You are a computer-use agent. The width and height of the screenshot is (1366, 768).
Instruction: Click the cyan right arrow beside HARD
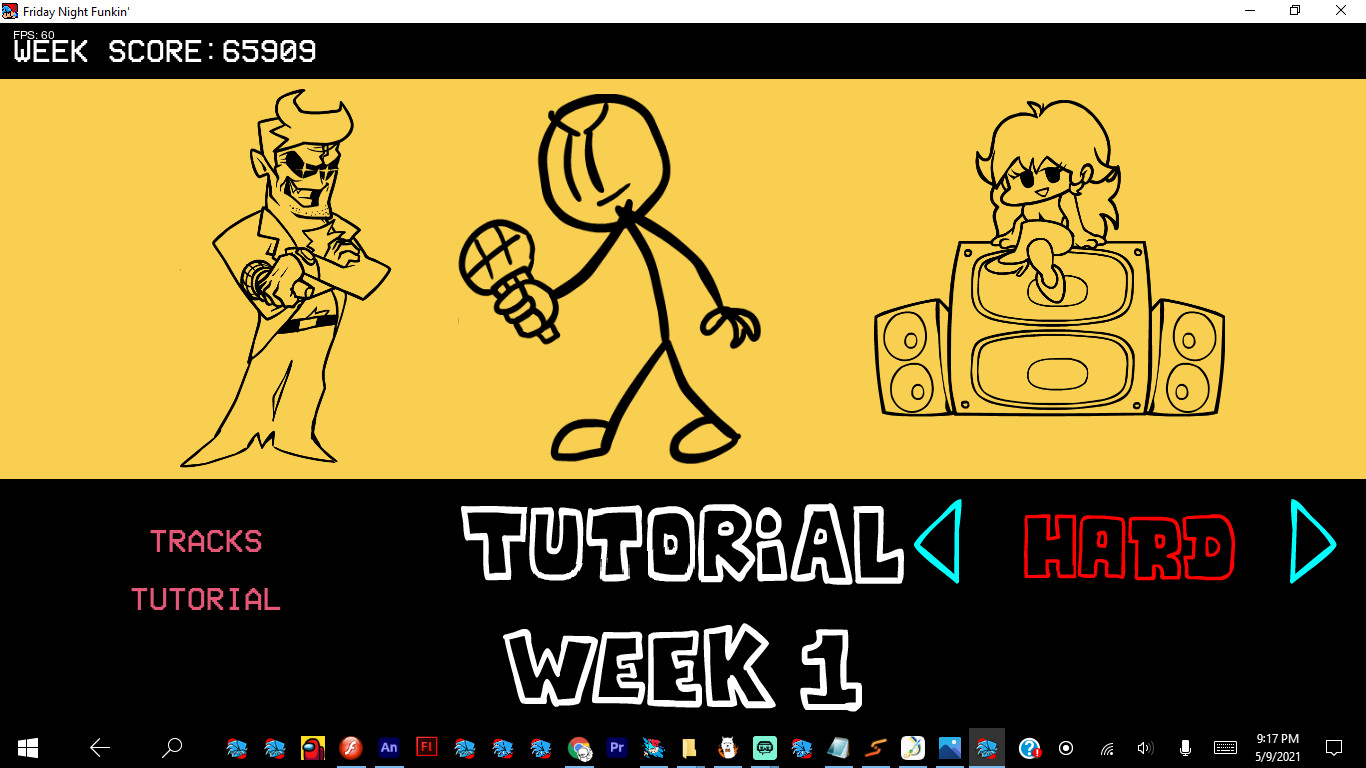(1313, 541)
